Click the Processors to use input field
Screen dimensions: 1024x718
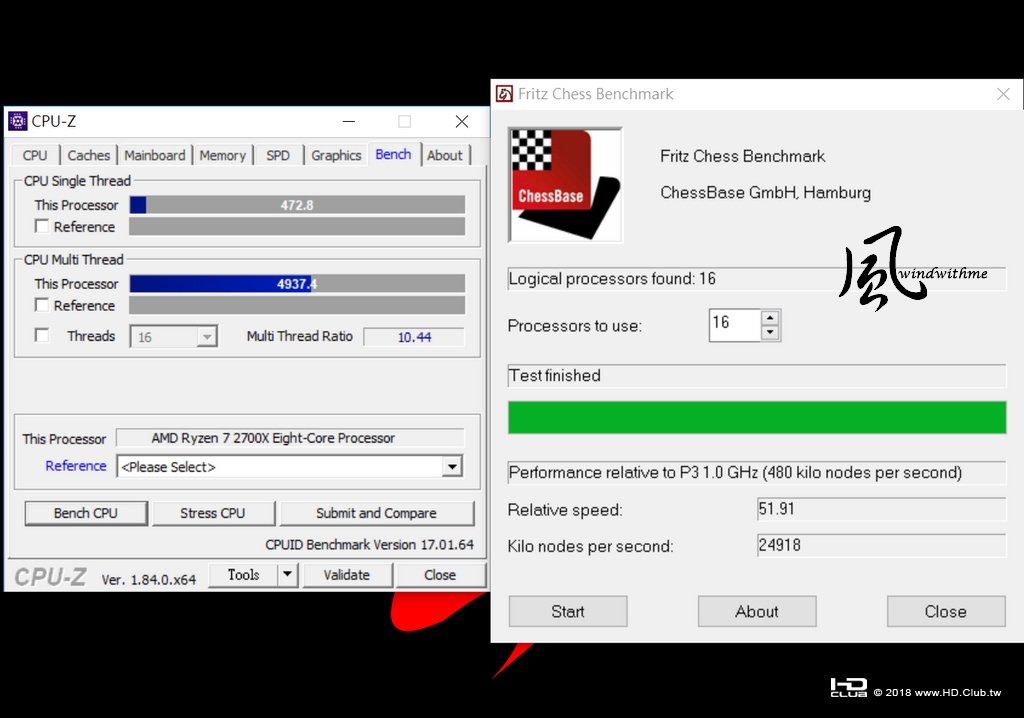tap(735, 325)
